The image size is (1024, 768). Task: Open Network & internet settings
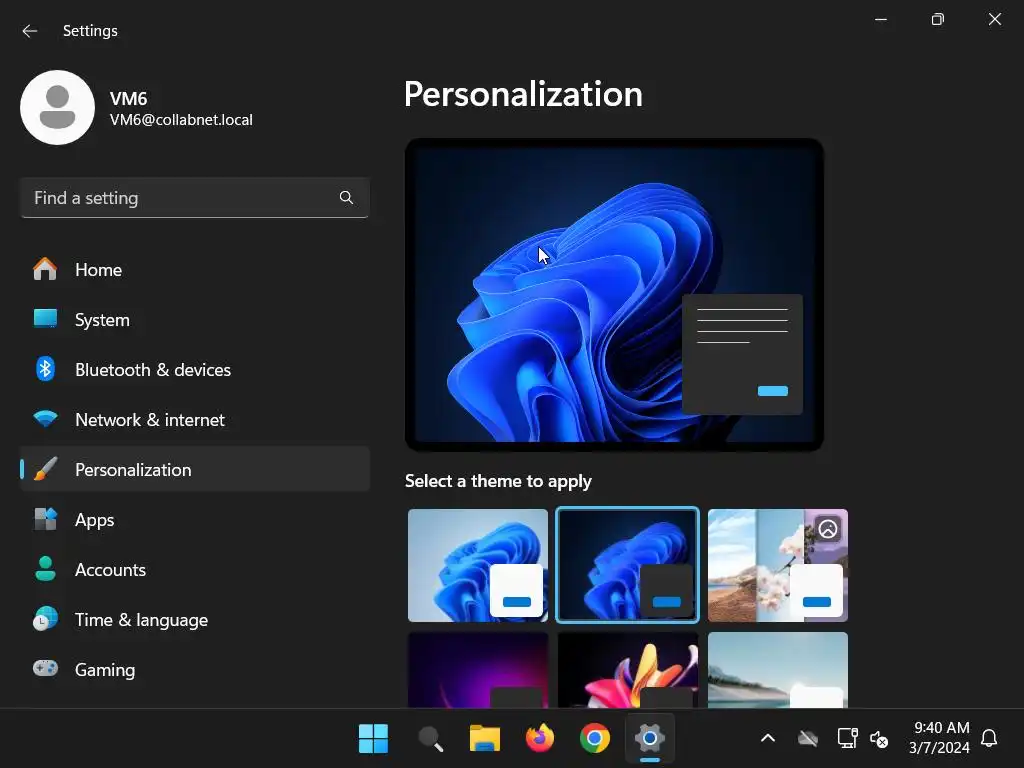click(x=195, y=419)
